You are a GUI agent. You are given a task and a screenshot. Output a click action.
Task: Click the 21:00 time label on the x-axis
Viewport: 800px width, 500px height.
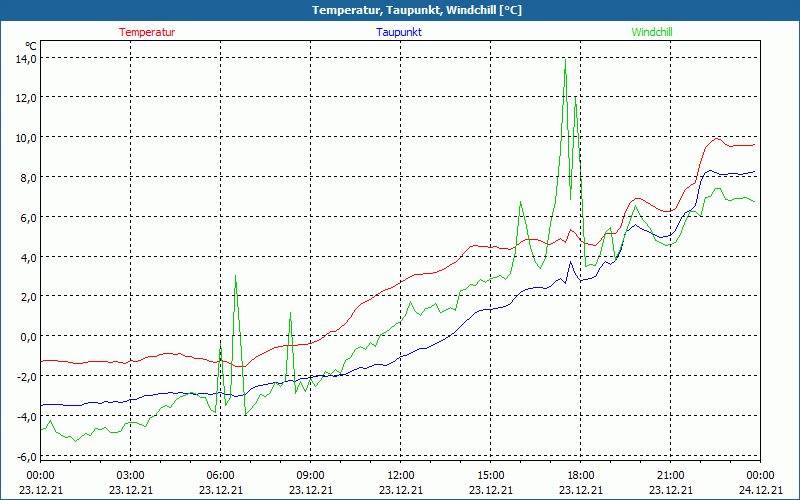(670, 475)
